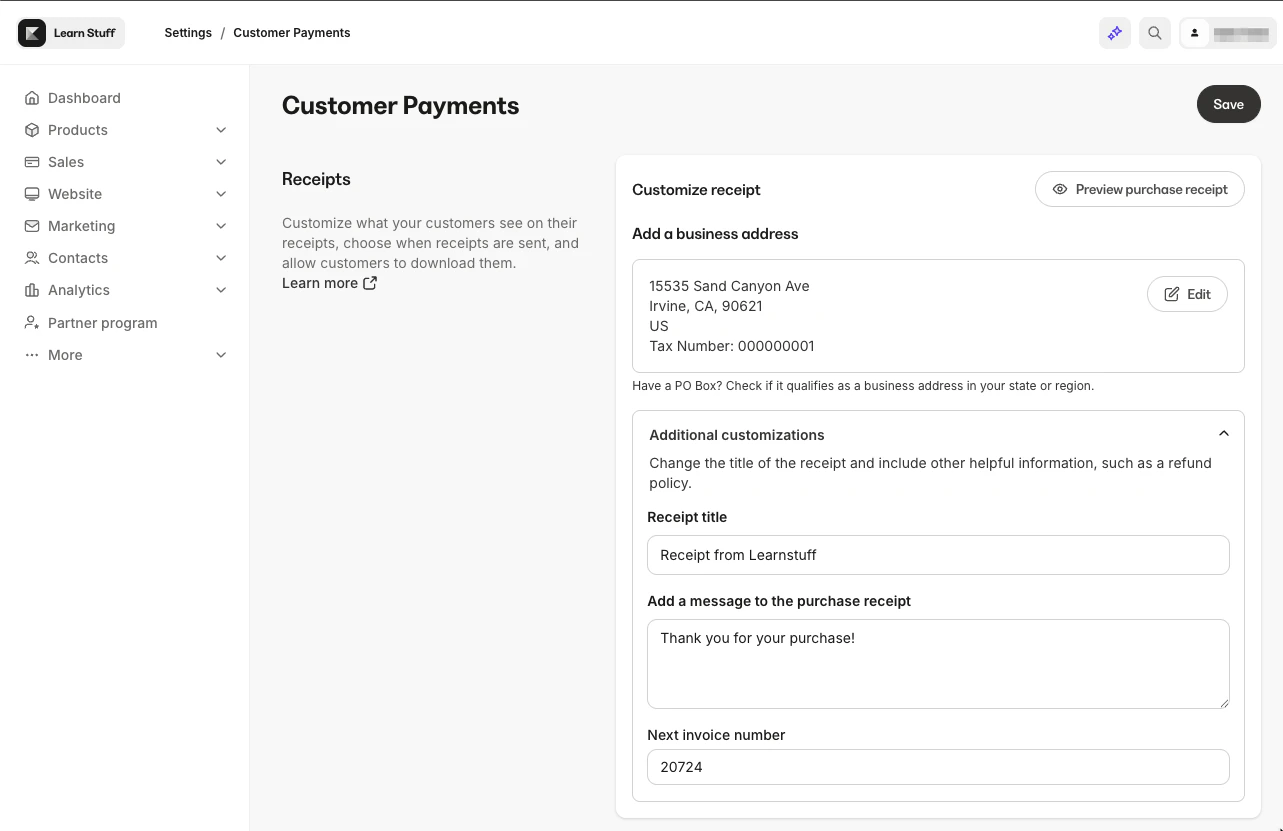
Task: Open the Learn more link about receipts
Action: 322,282
